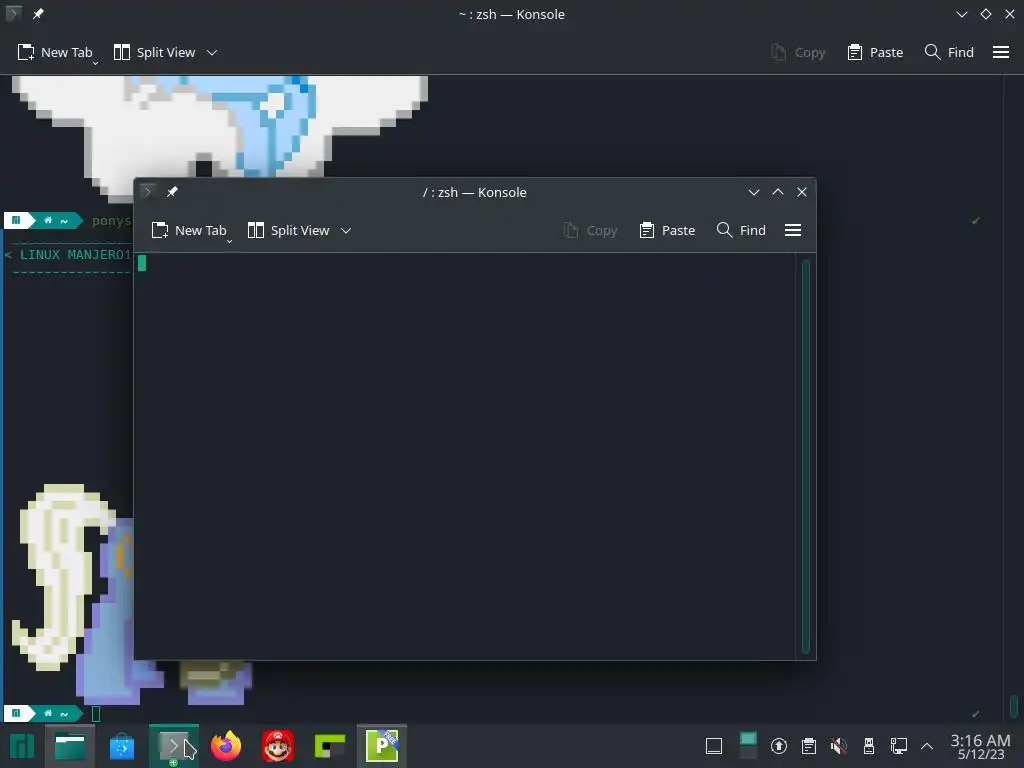Open file manager icon in taskbar
The image size is (1024, 768).
[70, 746]
